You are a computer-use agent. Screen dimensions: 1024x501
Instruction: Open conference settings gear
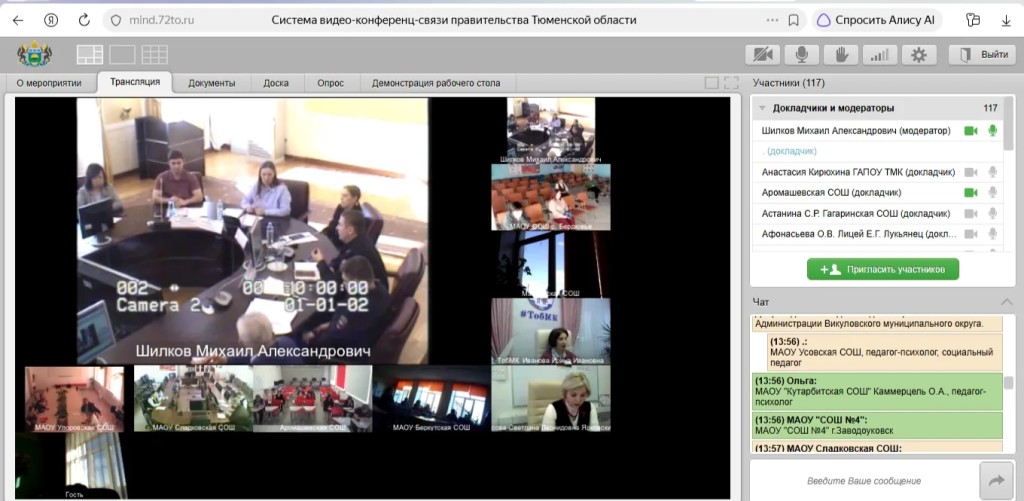919,55
